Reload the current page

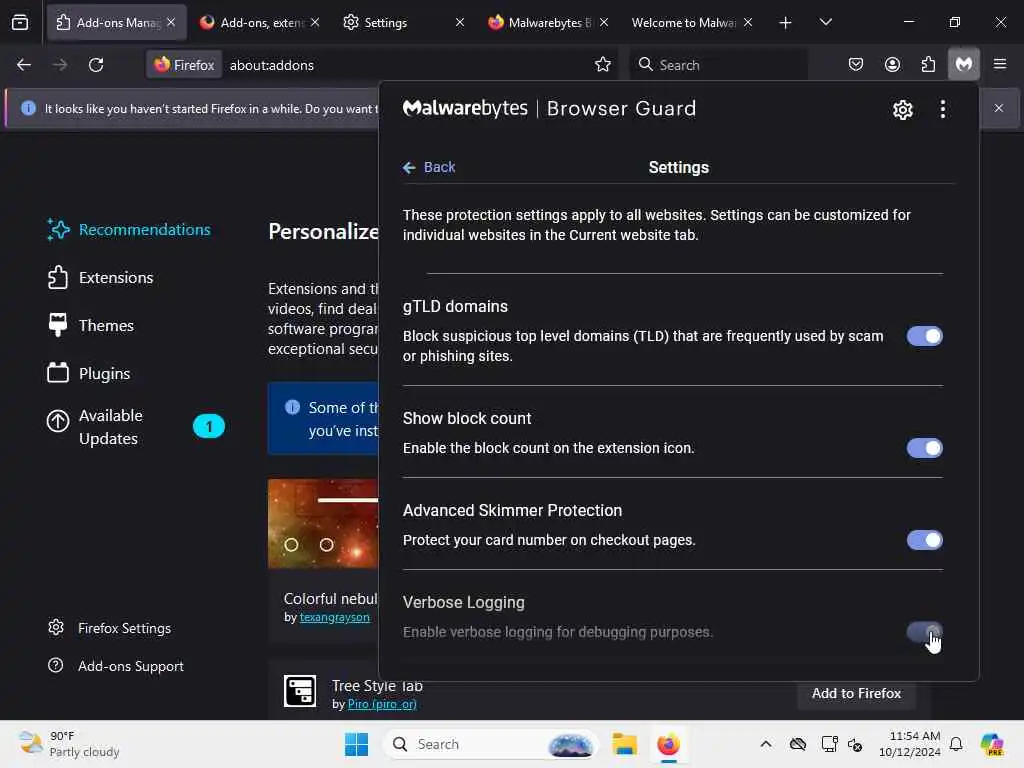96,65
